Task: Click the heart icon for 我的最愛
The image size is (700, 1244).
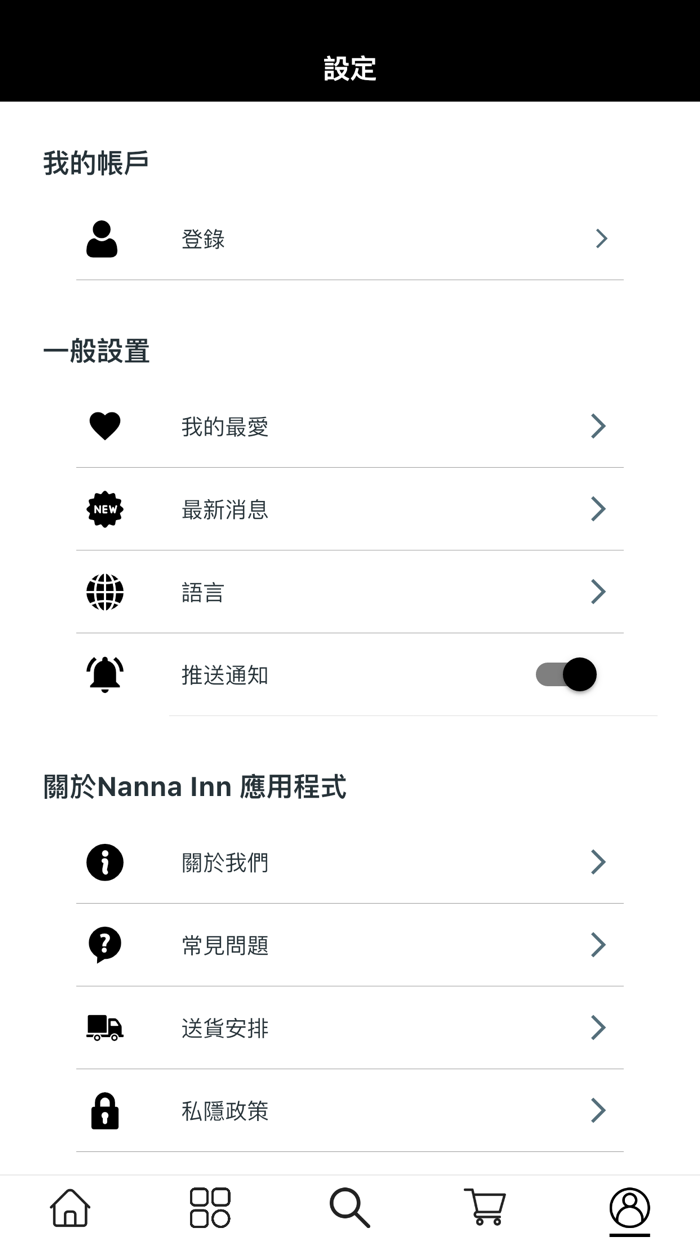Action: [105, 427]
